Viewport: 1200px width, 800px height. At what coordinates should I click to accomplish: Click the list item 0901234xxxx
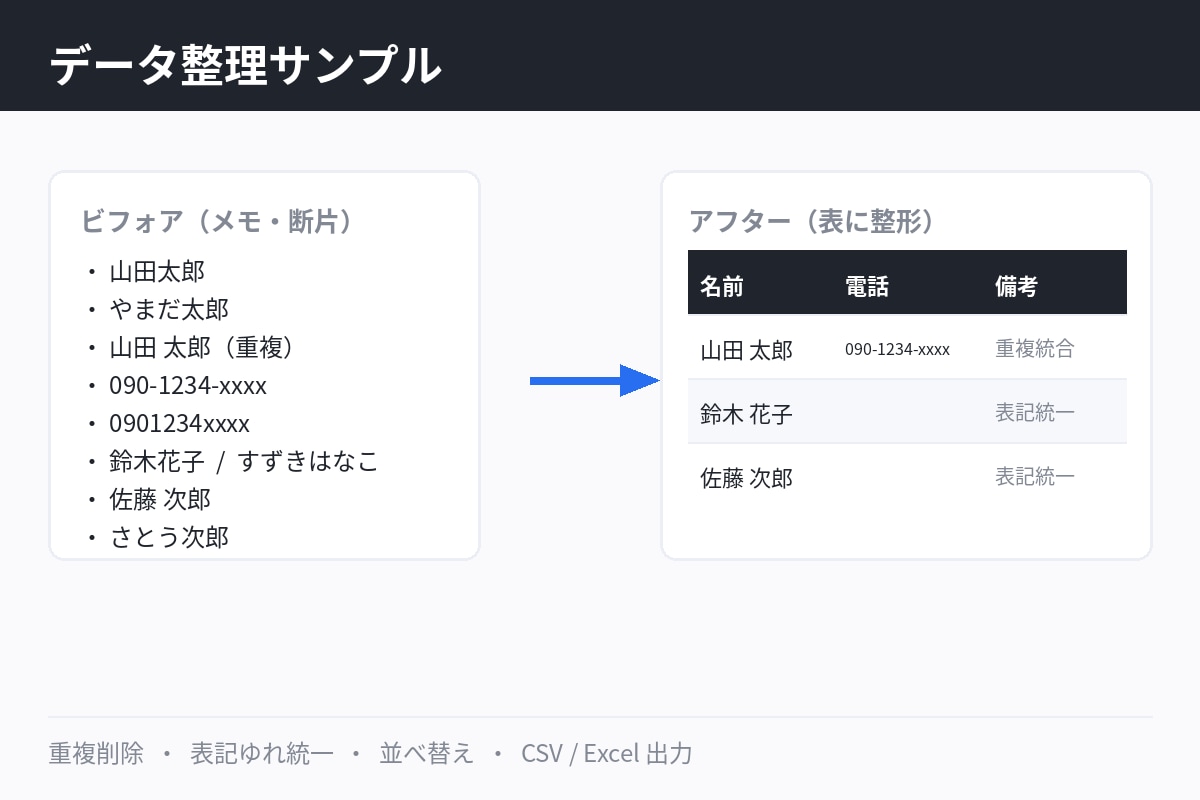[x=179, y=423]
